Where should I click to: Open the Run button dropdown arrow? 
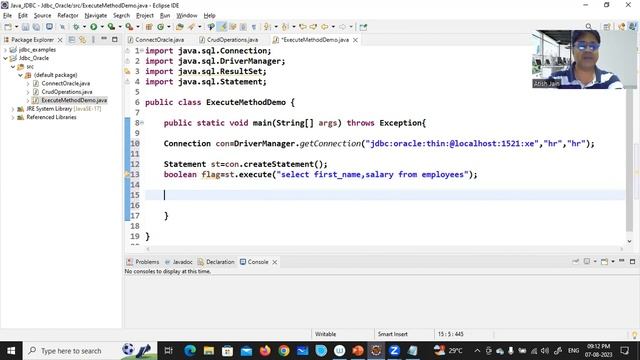click(x=102, y=27)
